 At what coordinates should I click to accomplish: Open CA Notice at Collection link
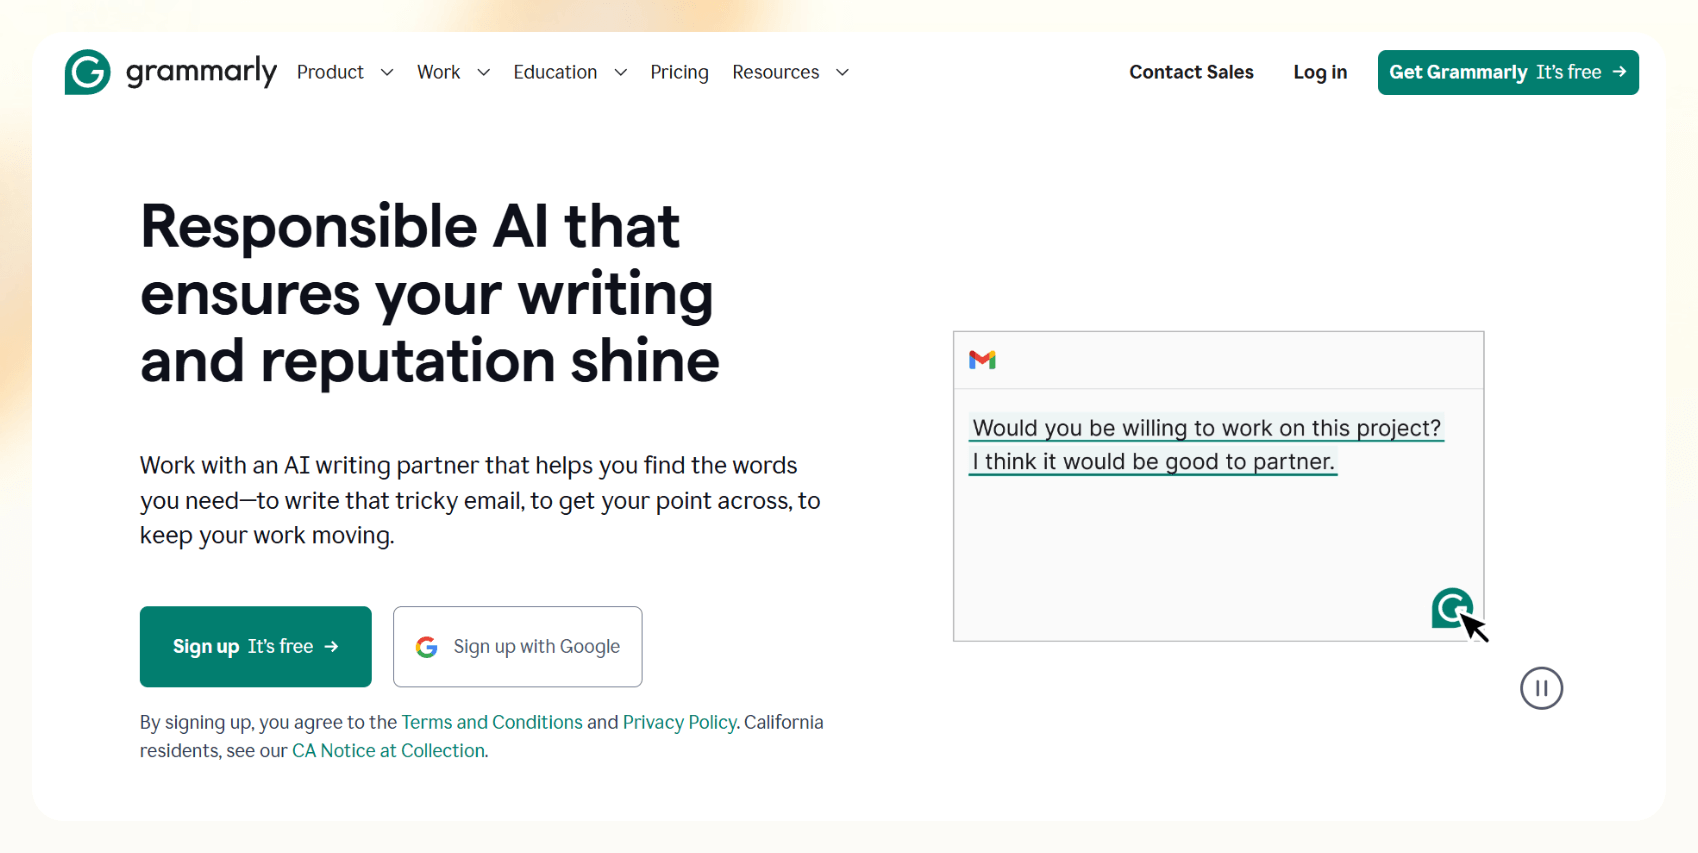(389, 750)
